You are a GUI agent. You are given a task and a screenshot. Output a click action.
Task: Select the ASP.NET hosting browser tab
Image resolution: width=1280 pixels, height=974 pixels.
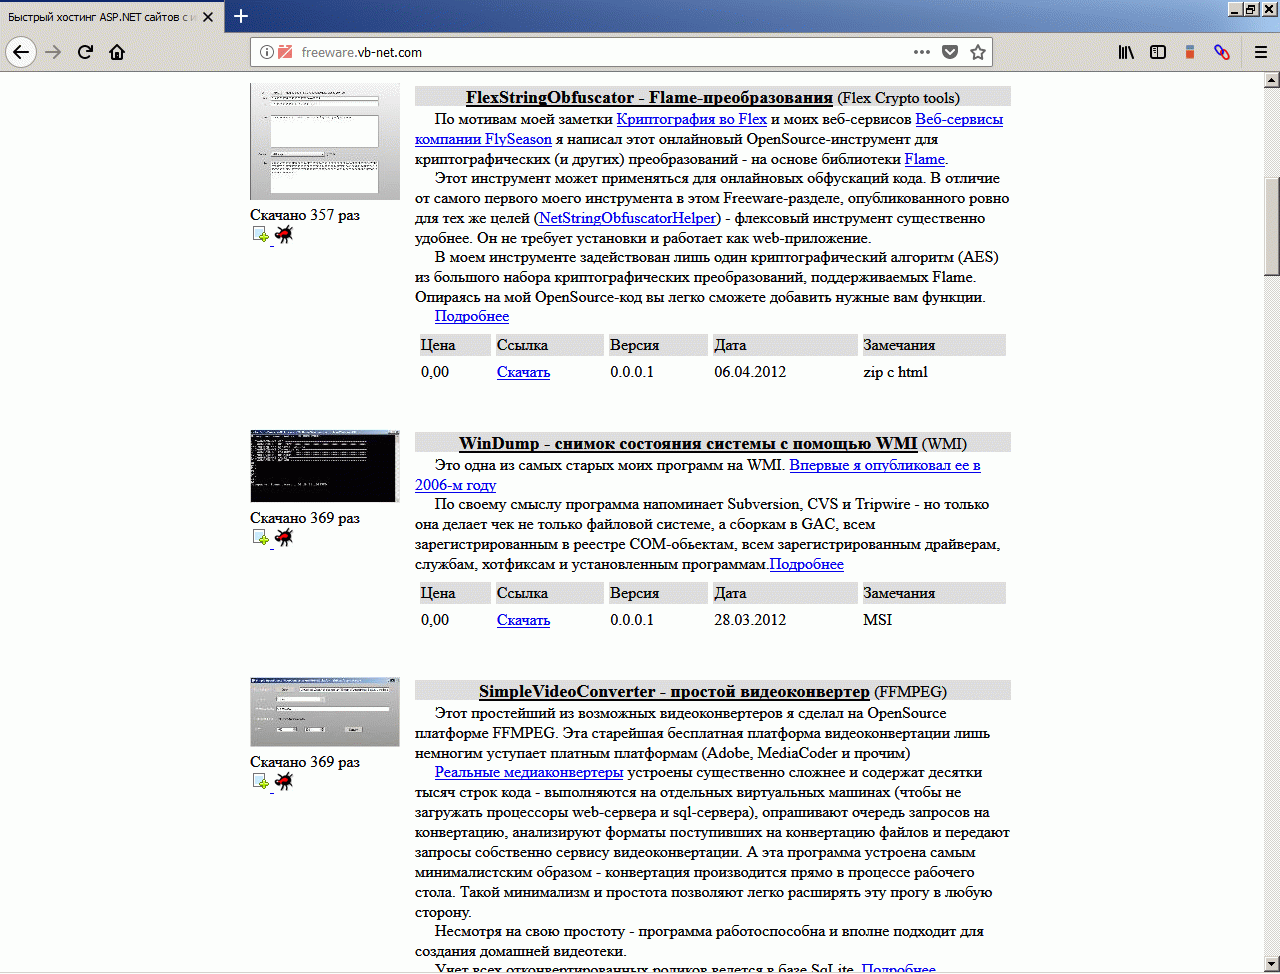point(112,17)
